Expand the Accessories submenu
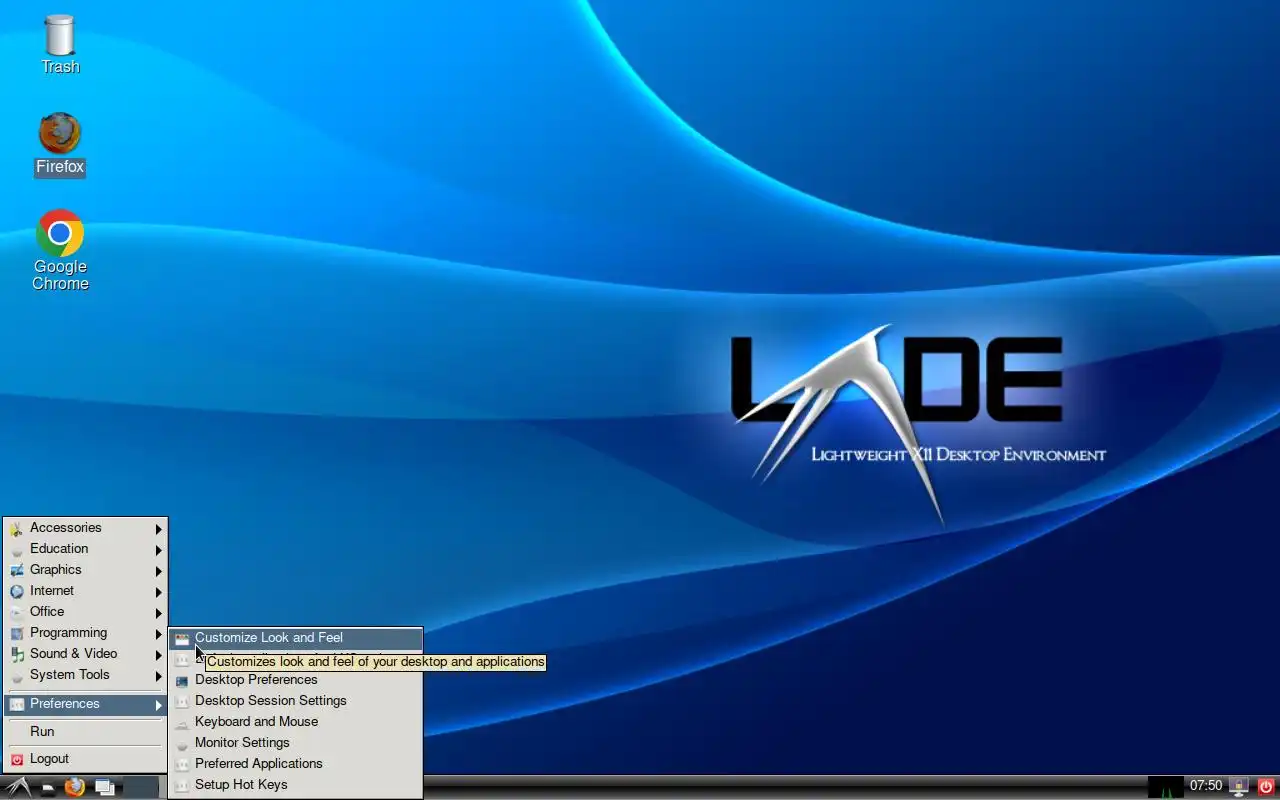The width and height of the screenshot is (1280, 800). coord(85,528)
